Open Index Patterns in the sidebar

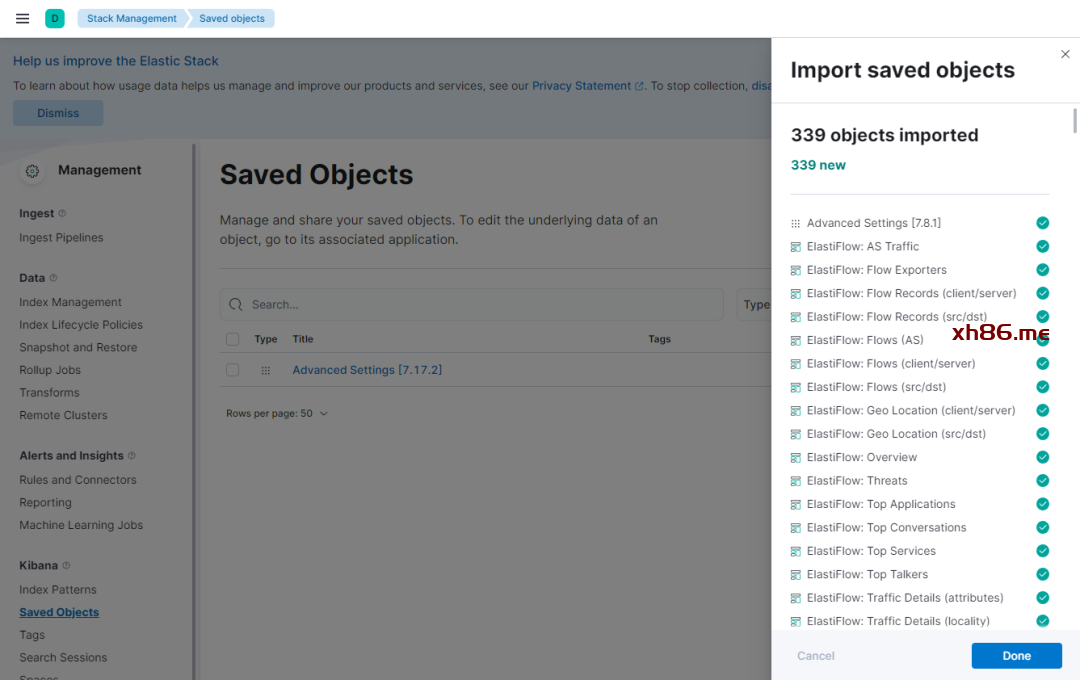(x=58, y=590)
